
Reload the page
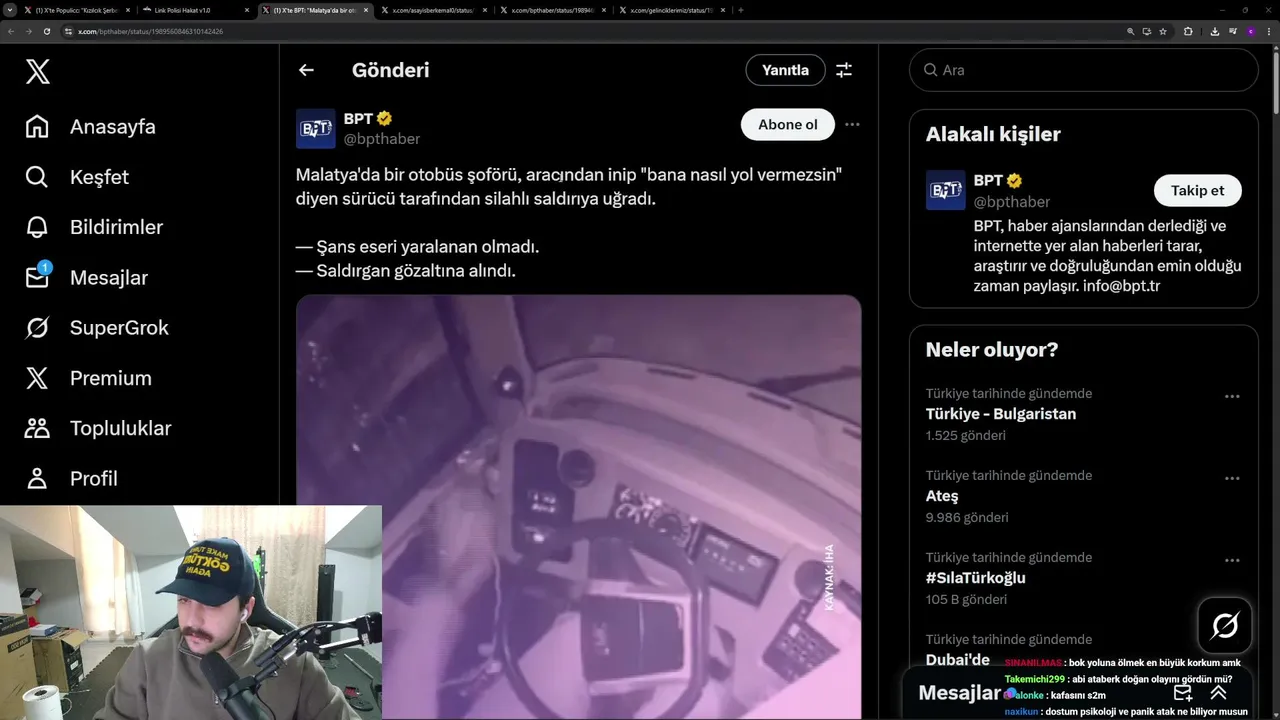pyautogui.click(x=47, y=31)
